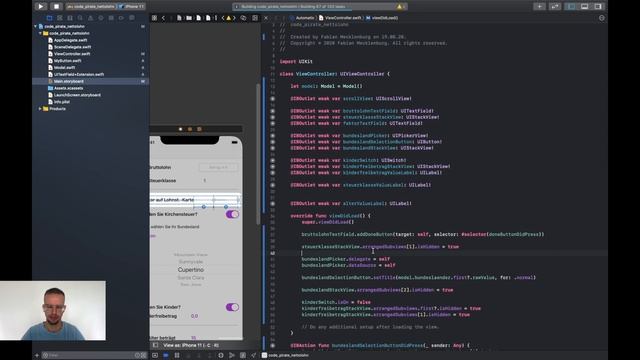
Task: Click the Bruttolohn text field in storyboard
Action: coord(218,167)
